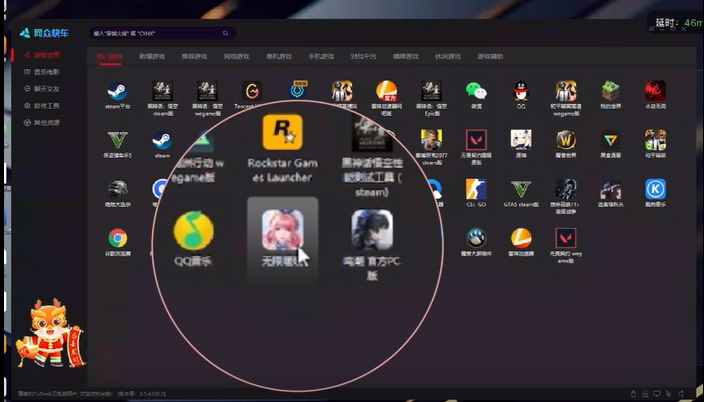The width and height of the screenshot is (704, 402).
Task: Open the 推荐游戏 tab
Action: tap(194, 57)
